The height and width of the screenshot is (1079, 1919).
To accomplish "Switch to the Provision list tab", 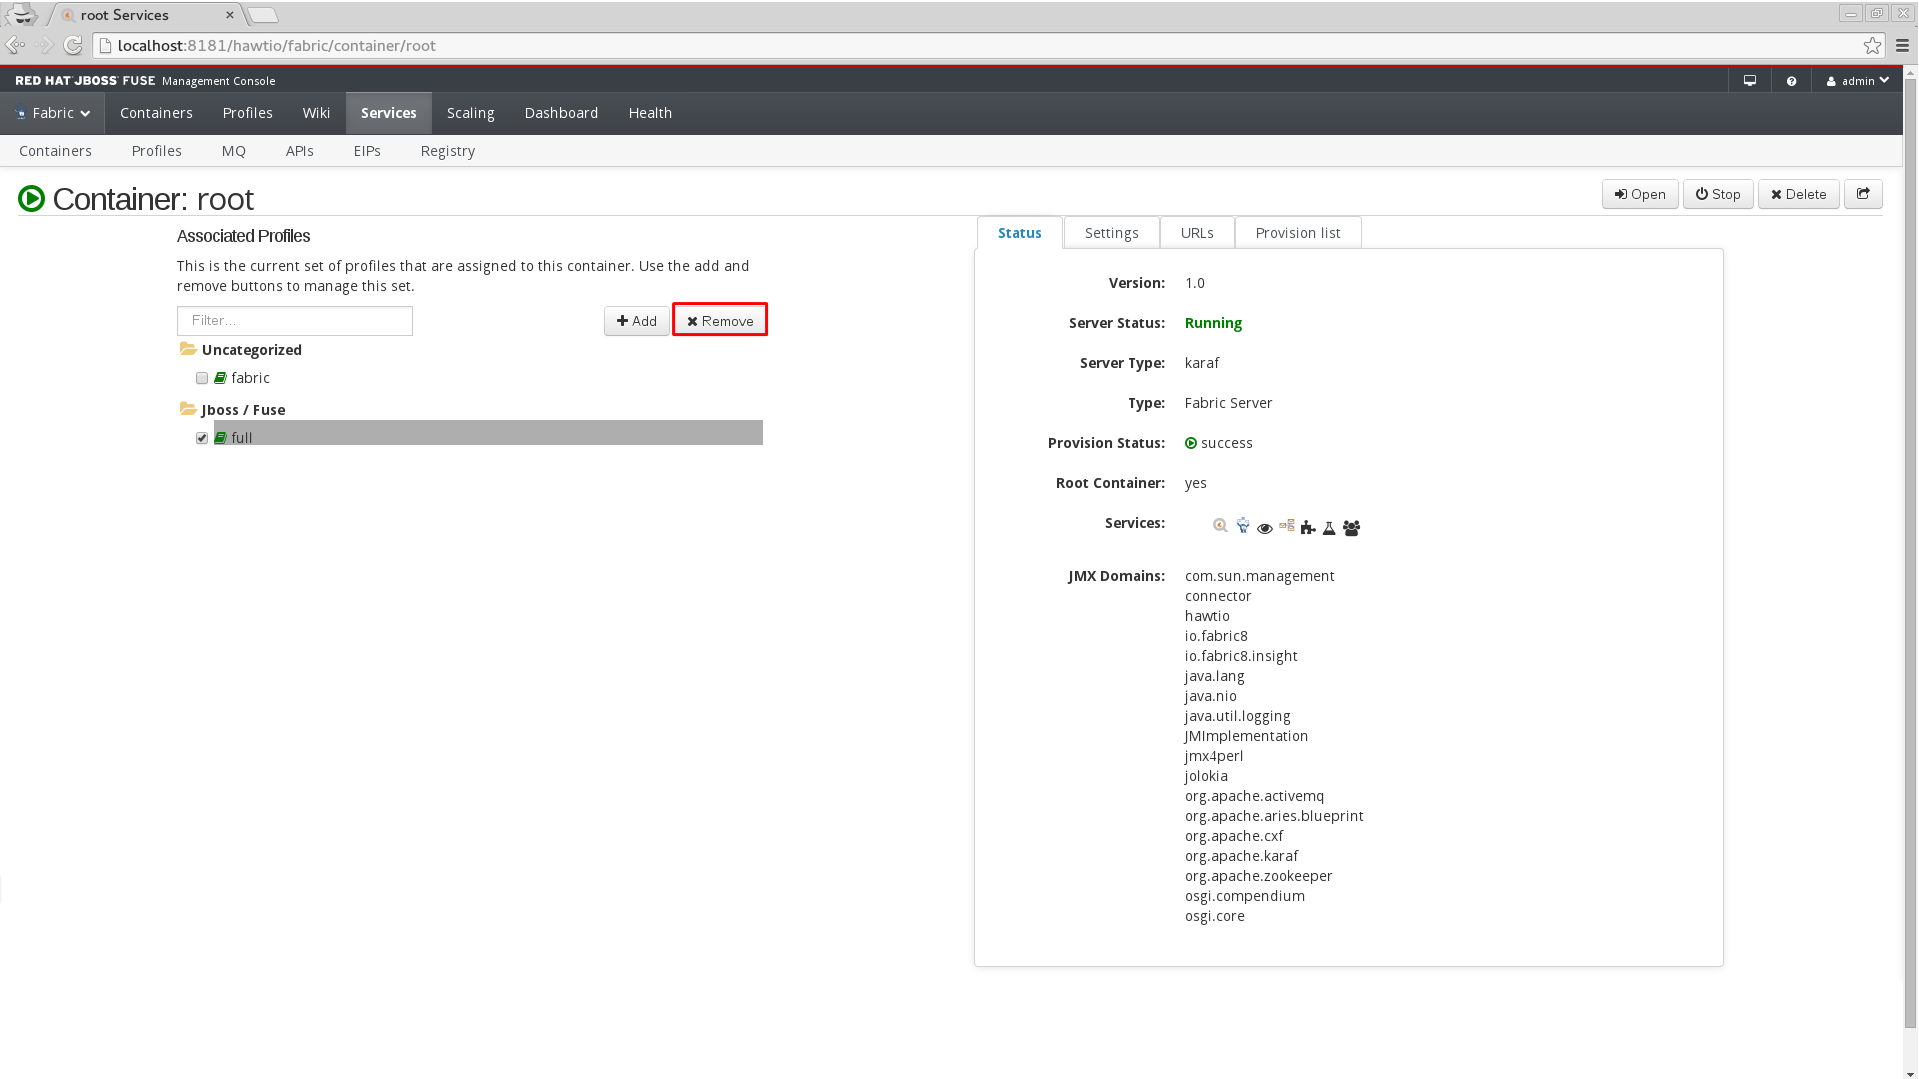I will point(1298,233).
